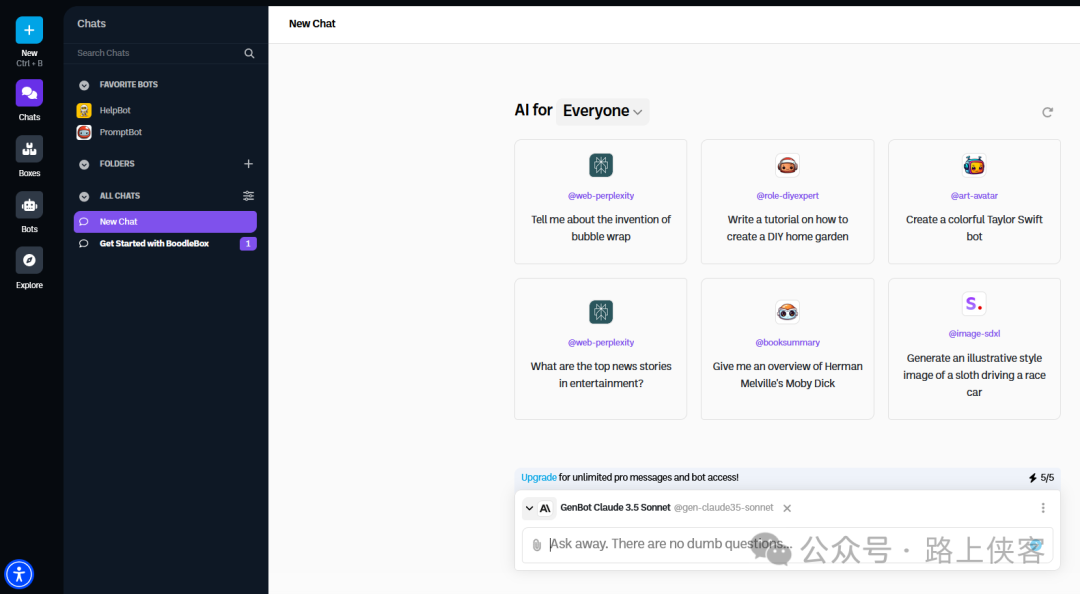Open the three-dot chat options menu

pyautogui.click(x=1043, y=508)
